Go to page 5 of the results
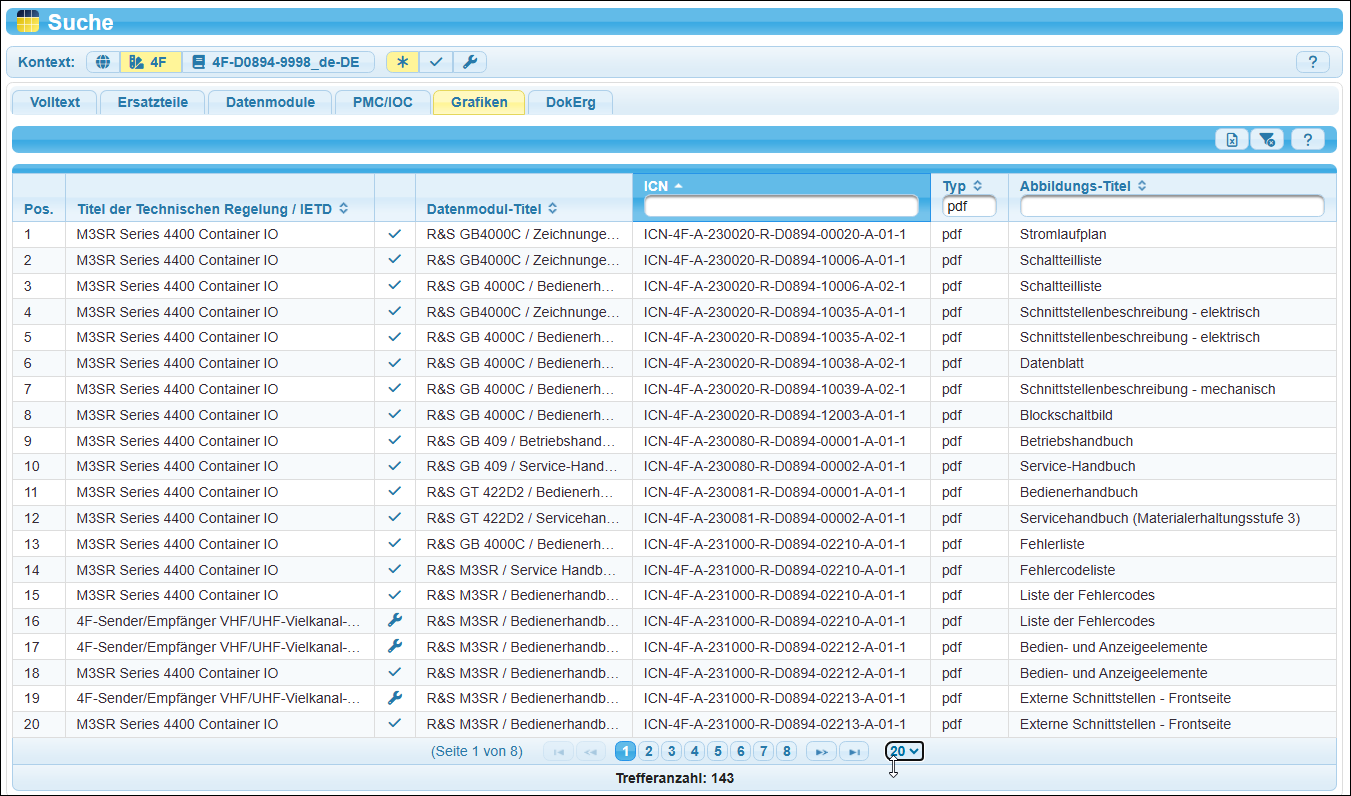The image size is (1351, 796). pyautogui.click(x=717, y=751)
